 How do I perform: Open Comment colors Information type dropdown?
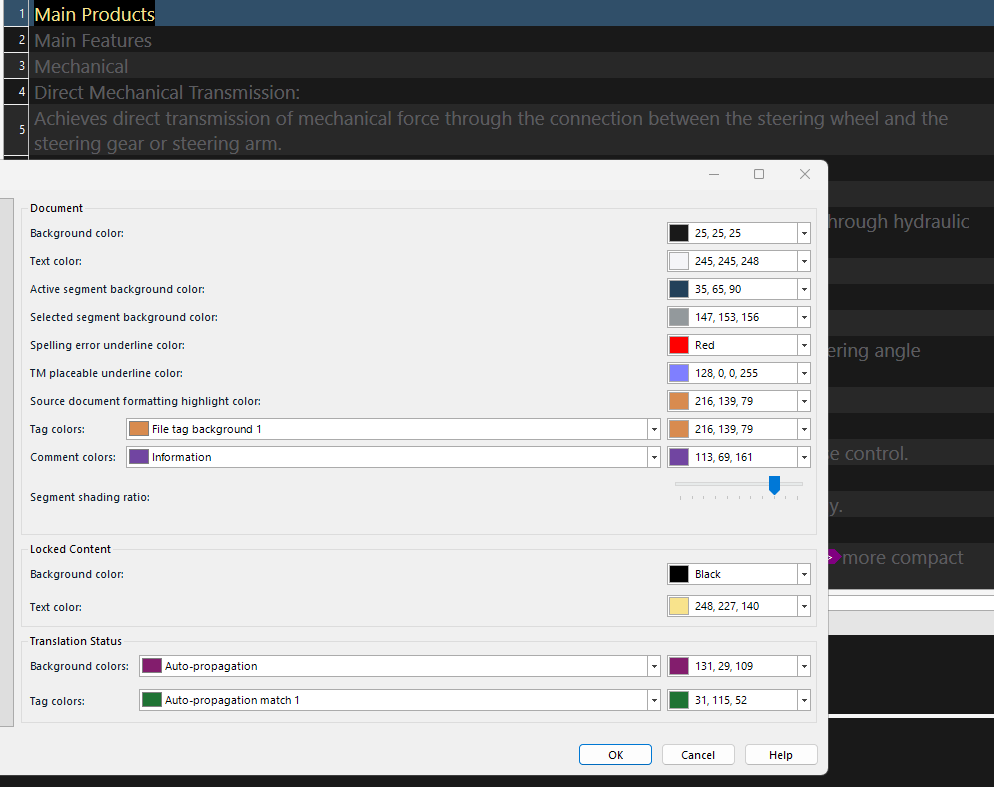click(x=654, y=457)
